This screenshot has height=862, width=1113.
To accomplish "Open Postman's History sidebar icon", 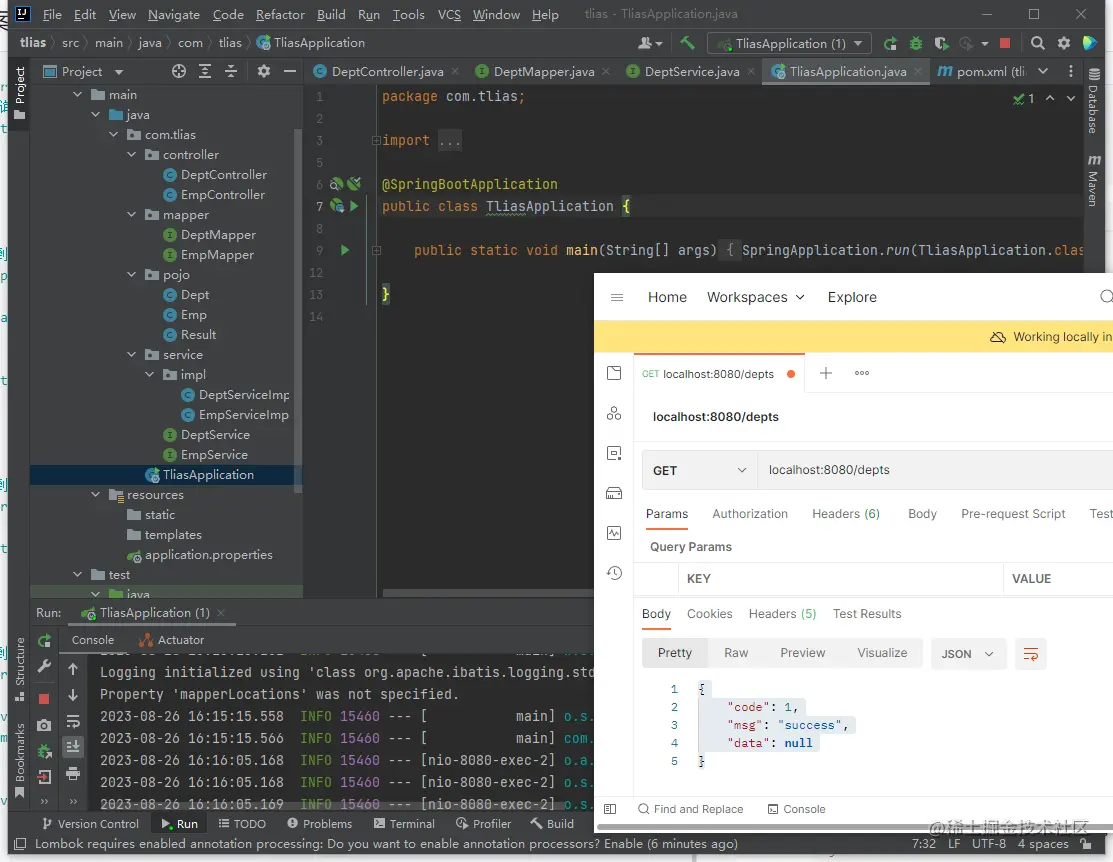I will click(614, 573).
